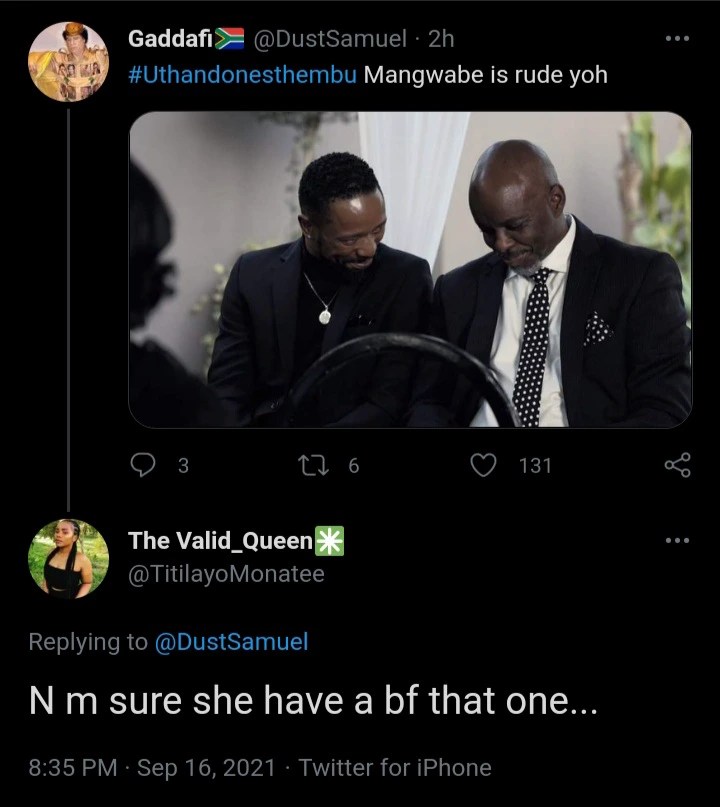Image resolution: width=720 pixels, height=807 pixels.
Task: Open the #Uthandonesthembu hashtag
Action: point(242,75)
